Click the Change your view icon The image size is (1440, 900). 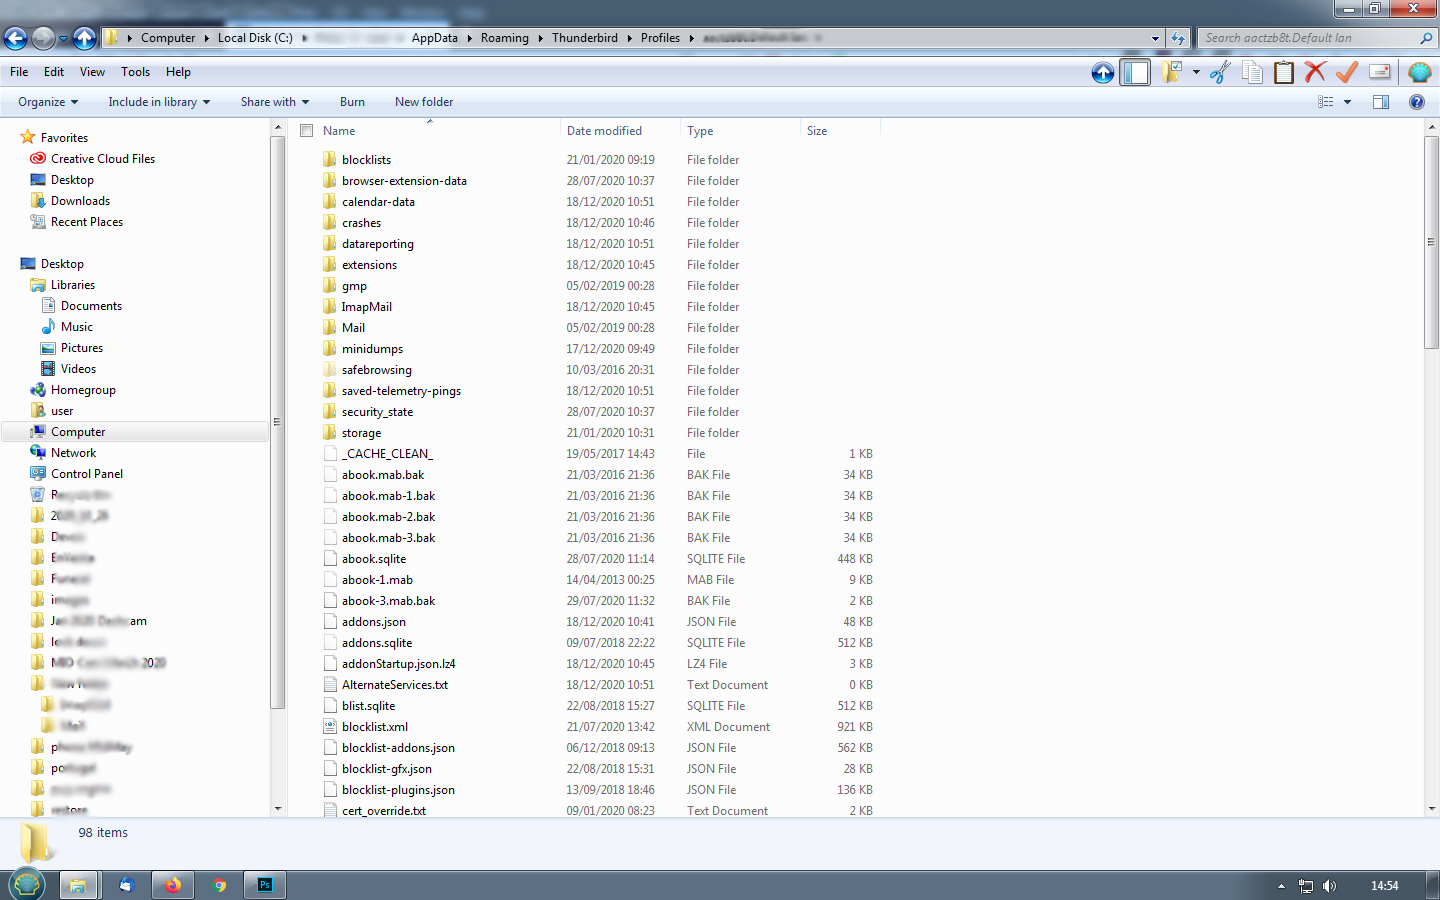1326,102
